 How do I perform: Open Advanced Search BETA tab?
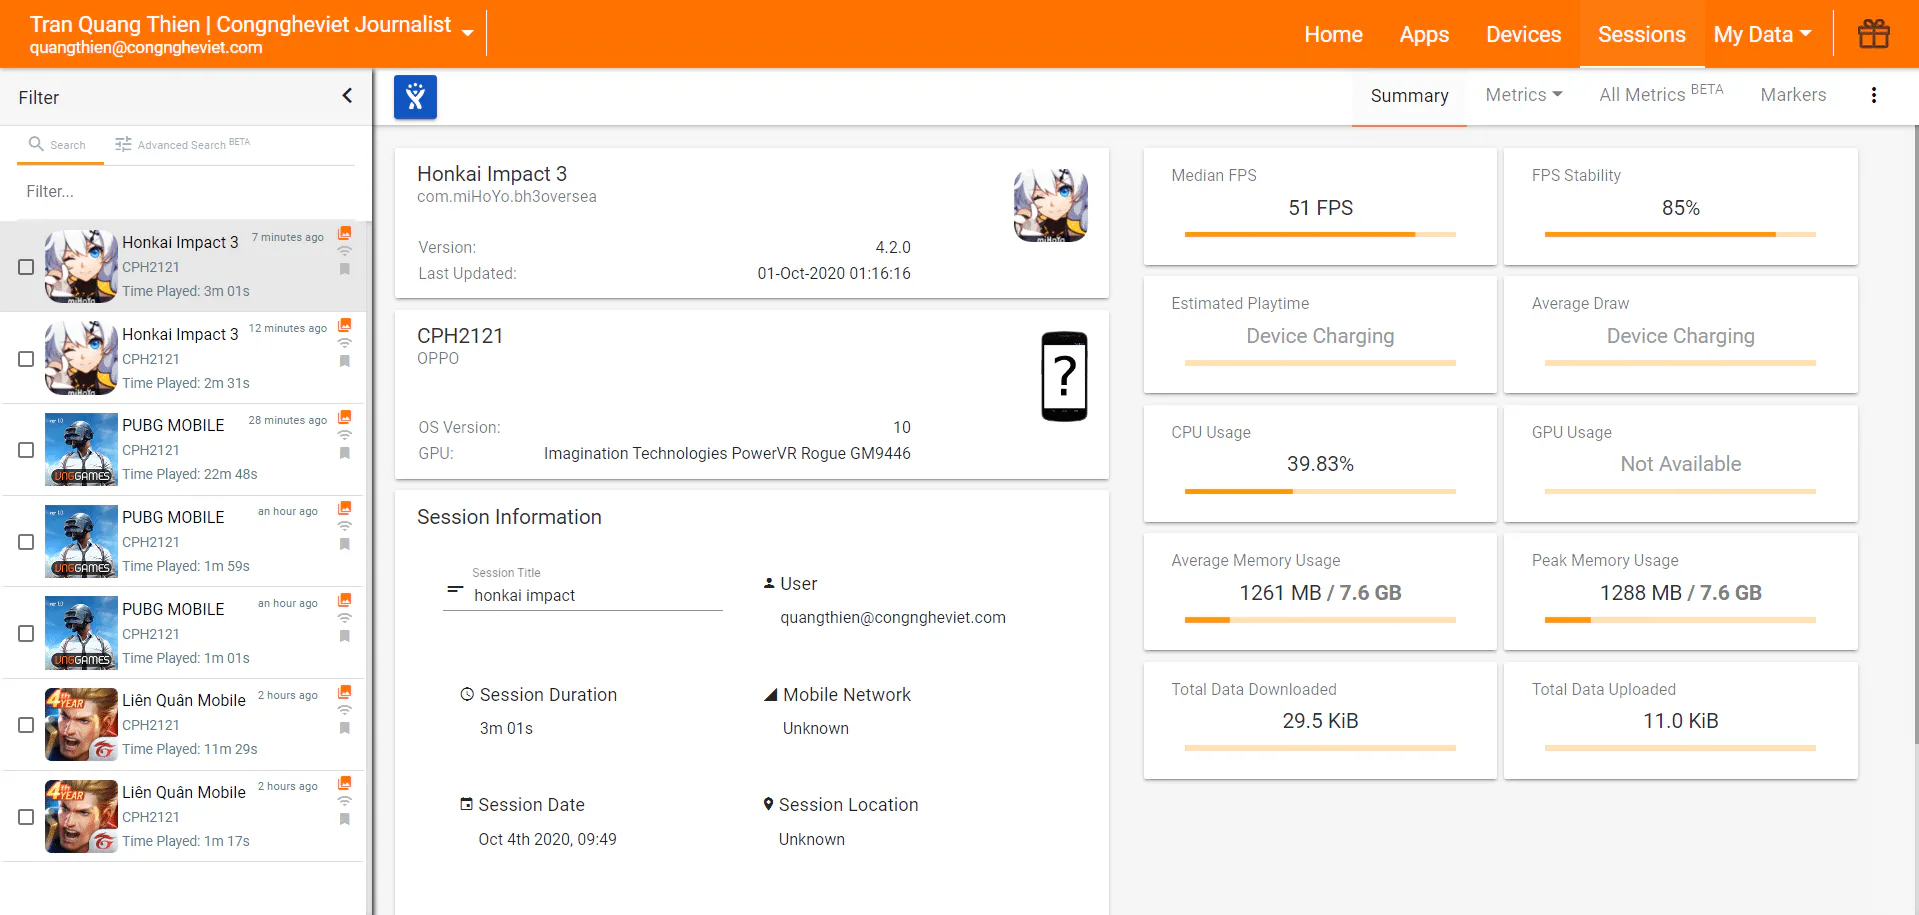[182, 144]
